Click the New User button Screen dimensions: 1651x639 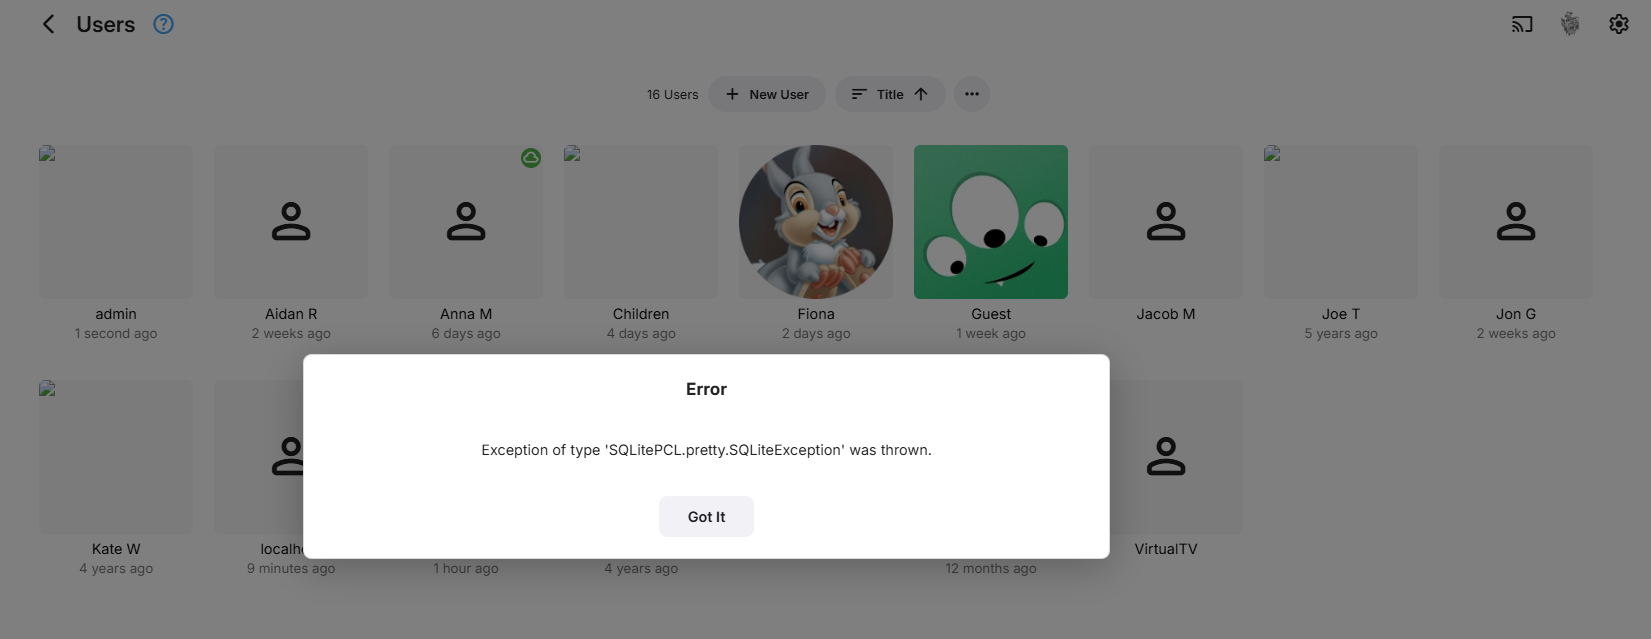[x=767, y=94]
